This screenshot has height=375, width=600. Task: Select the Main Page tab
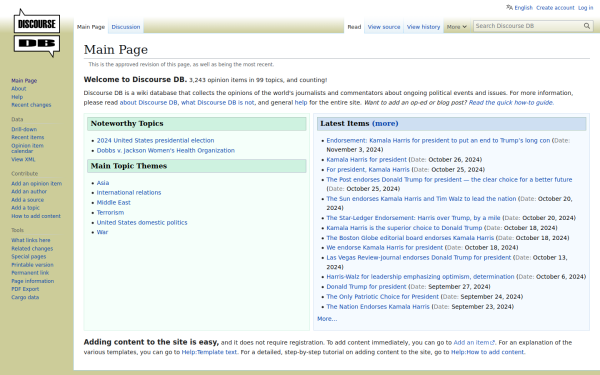(x=91, y=27)
